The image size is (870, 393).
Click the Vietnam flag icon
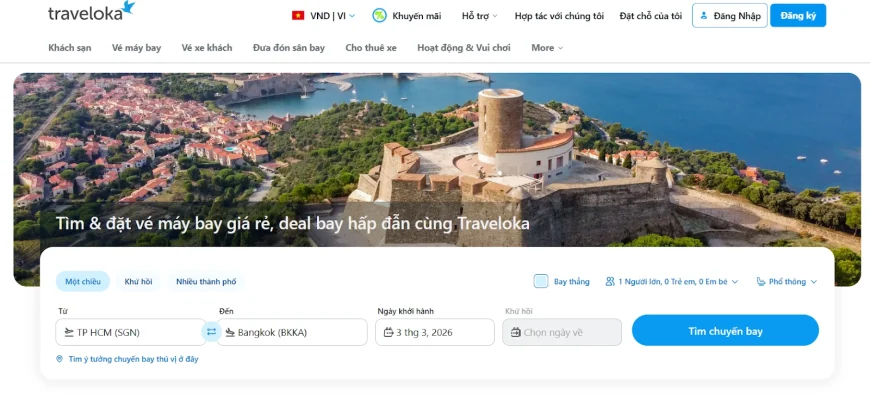[298, 16]
